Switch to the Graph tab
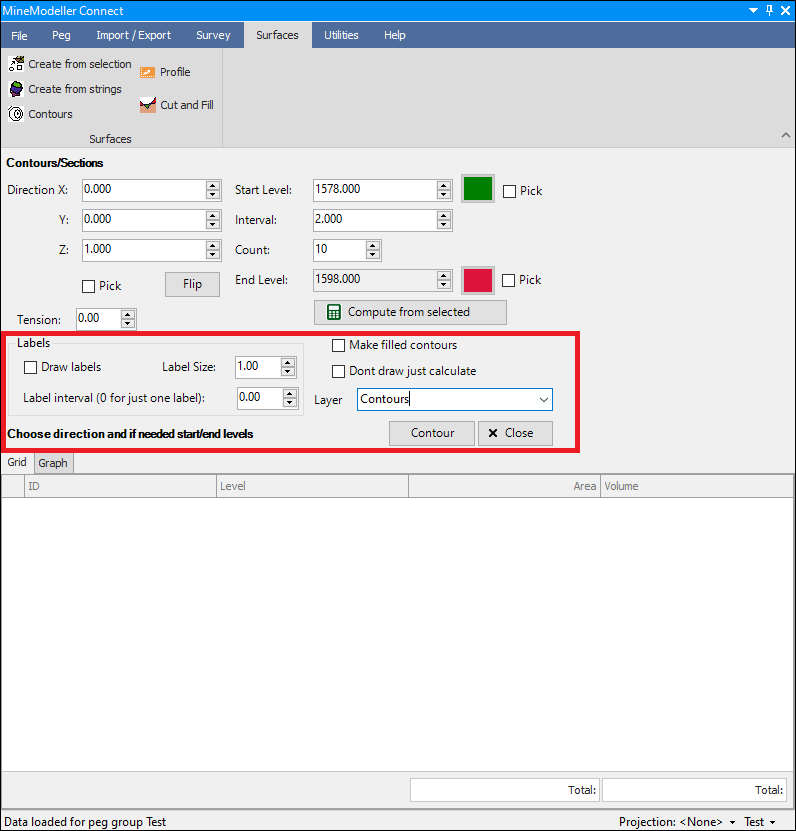 [53, 463]
